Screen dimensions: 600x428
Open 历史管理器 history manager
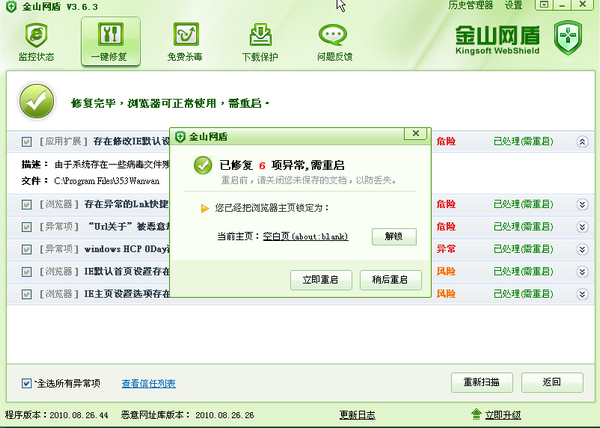[x=471, y=5]
